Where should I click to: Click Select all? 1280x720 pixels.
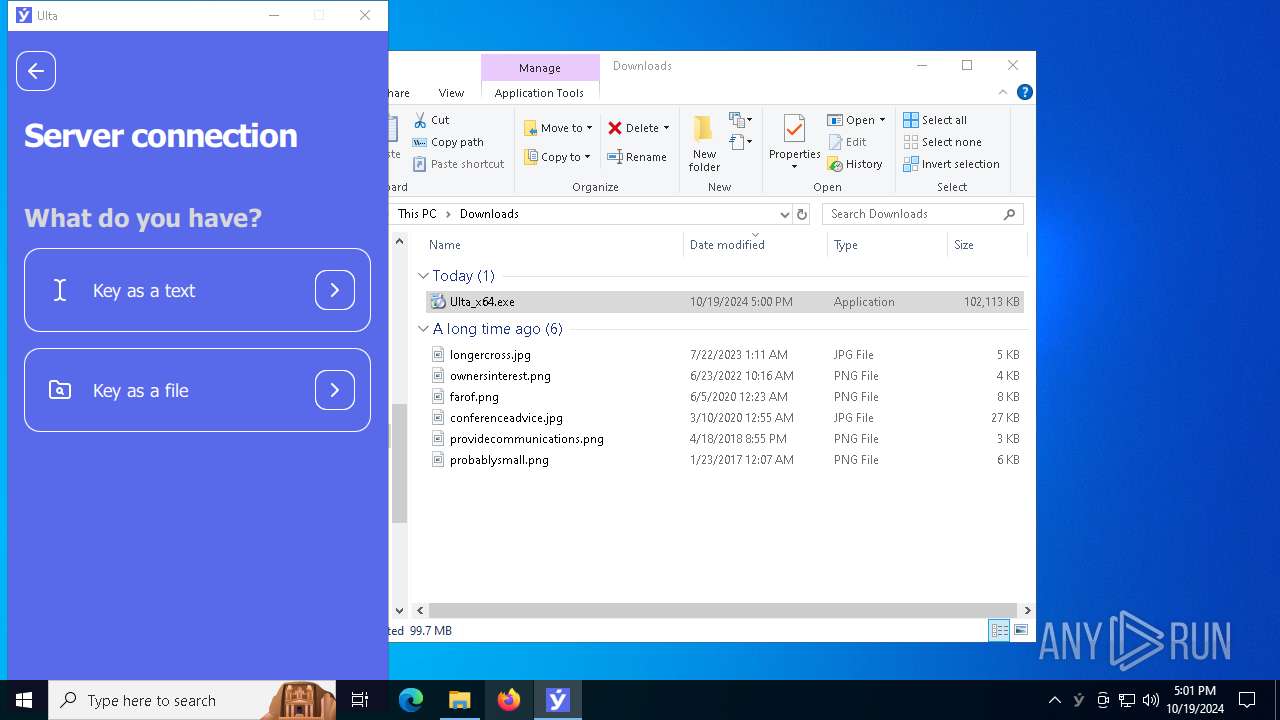click(x=935, y=120)
